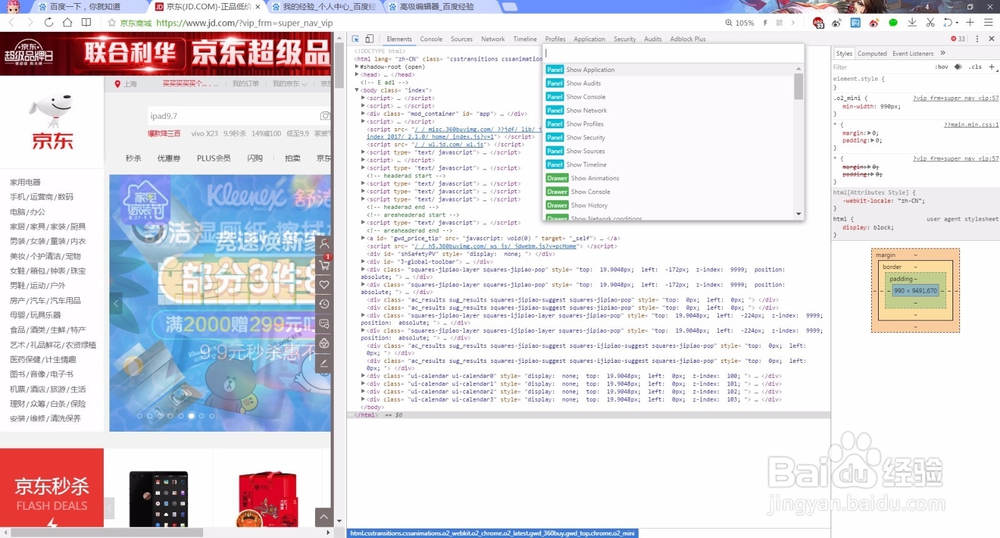Choose Show Application in command menu

(x=670, y=69)
